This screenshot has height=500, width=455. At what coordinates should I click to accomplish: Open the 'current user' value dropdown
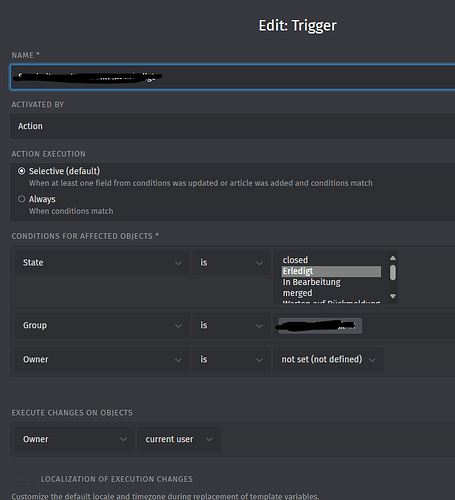(x=179, y=439)
